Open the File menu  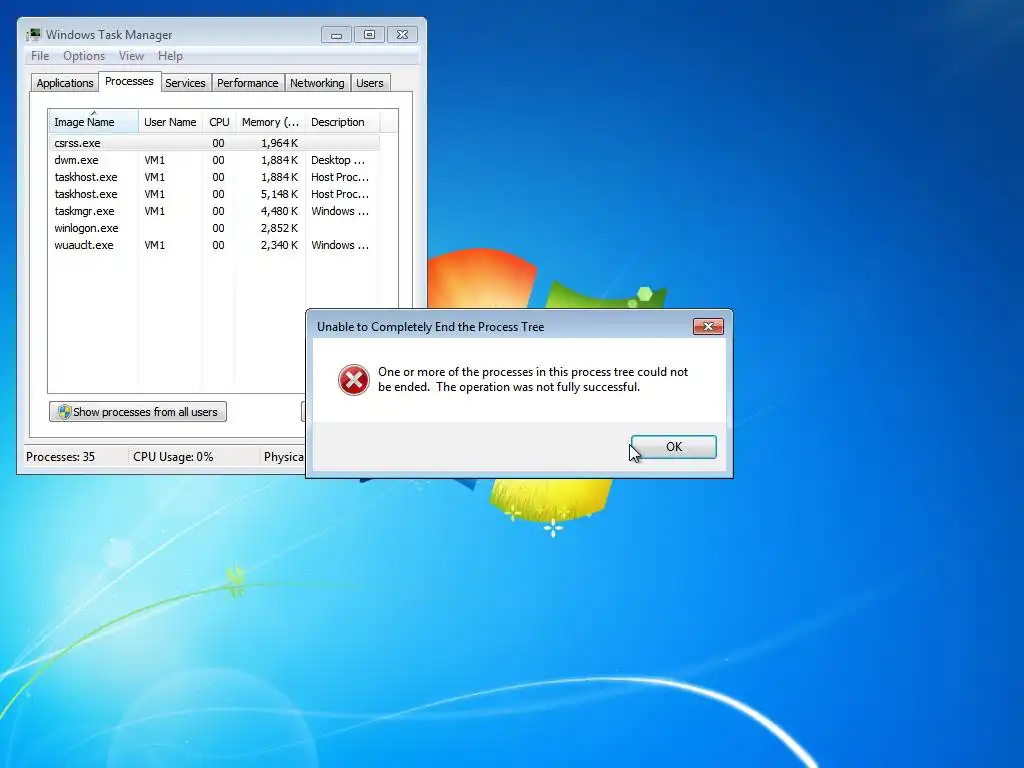(40, 56)
